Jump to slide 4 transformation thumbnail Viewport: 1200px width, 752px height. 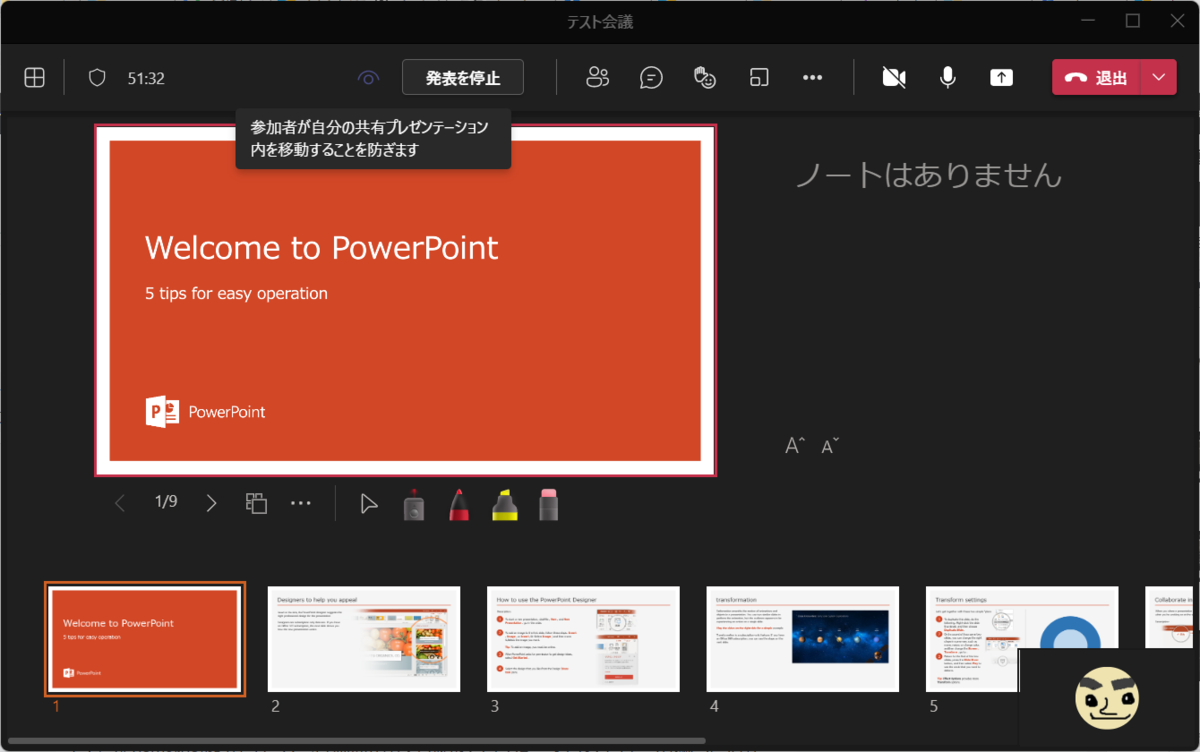pos(803,639)
